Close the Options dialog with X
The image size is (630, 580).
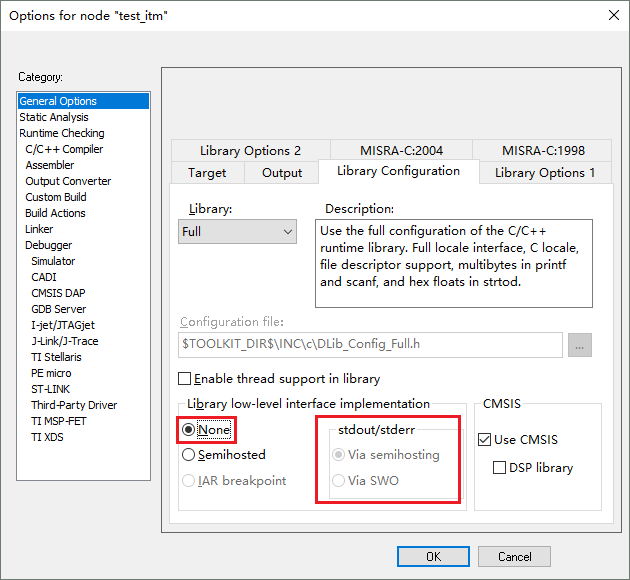pos(614,15)
